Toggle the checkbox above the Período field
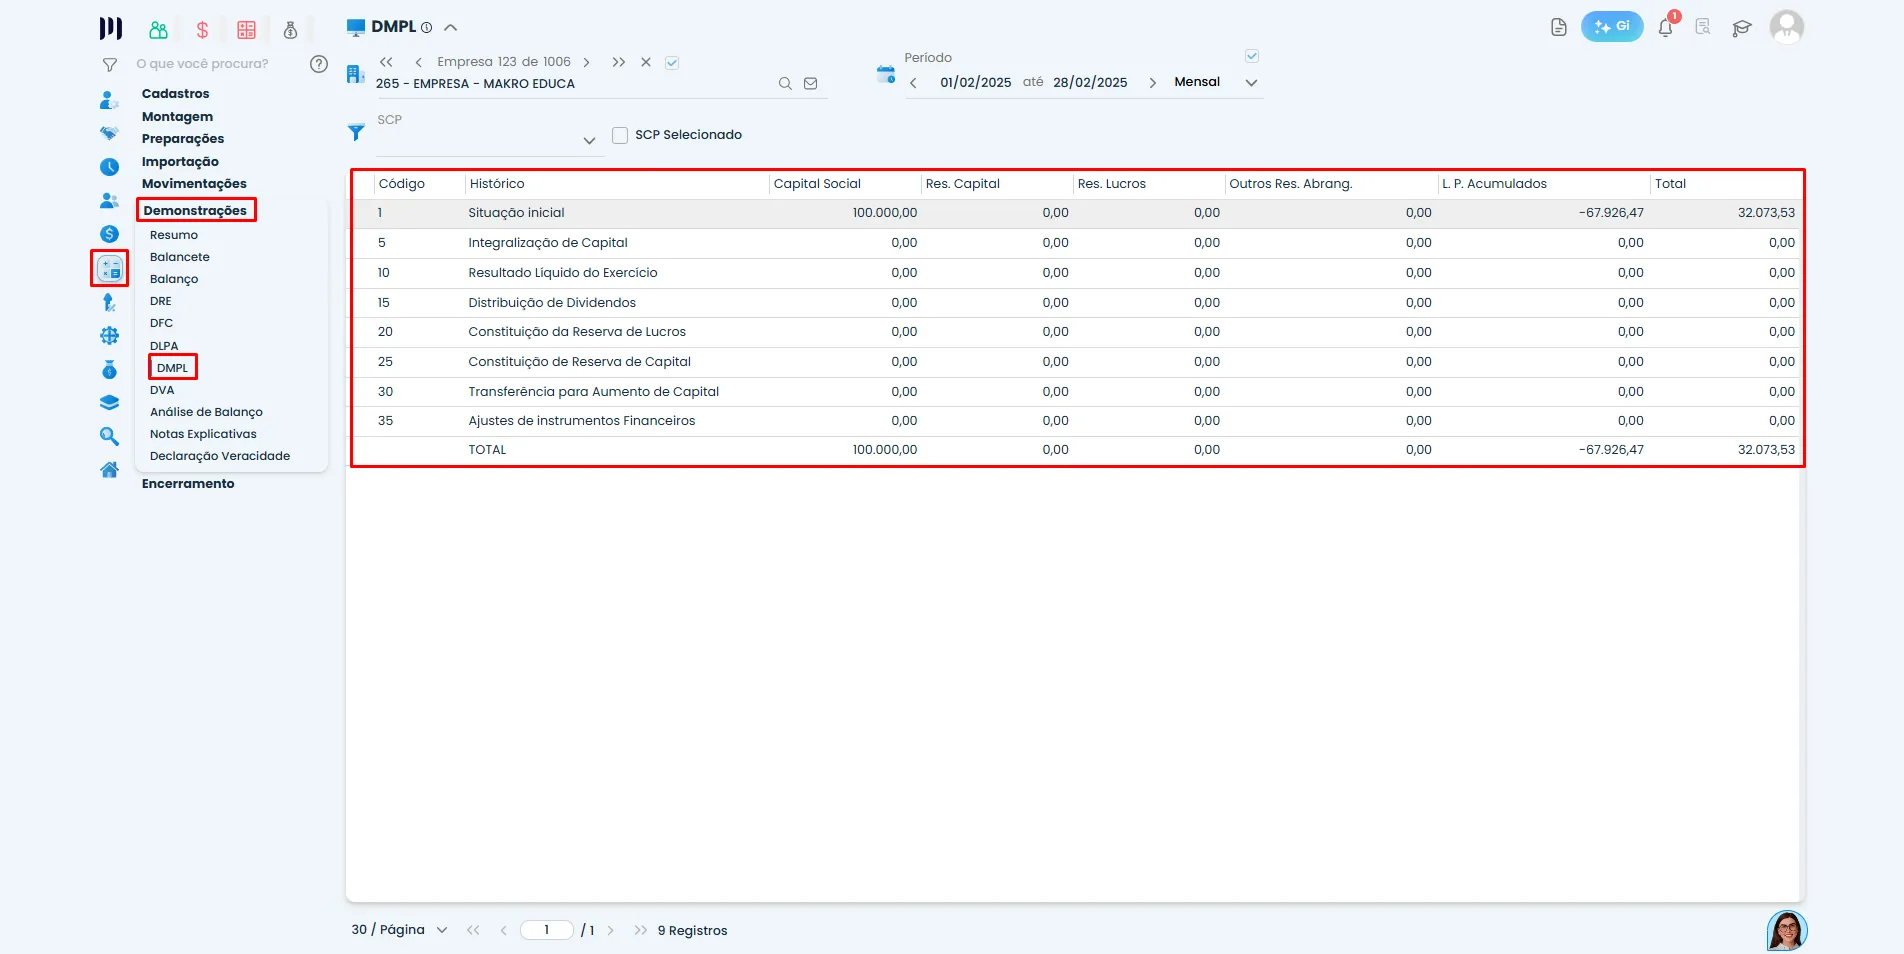This screenshot has width=1904, height=954. [1252, 56]
